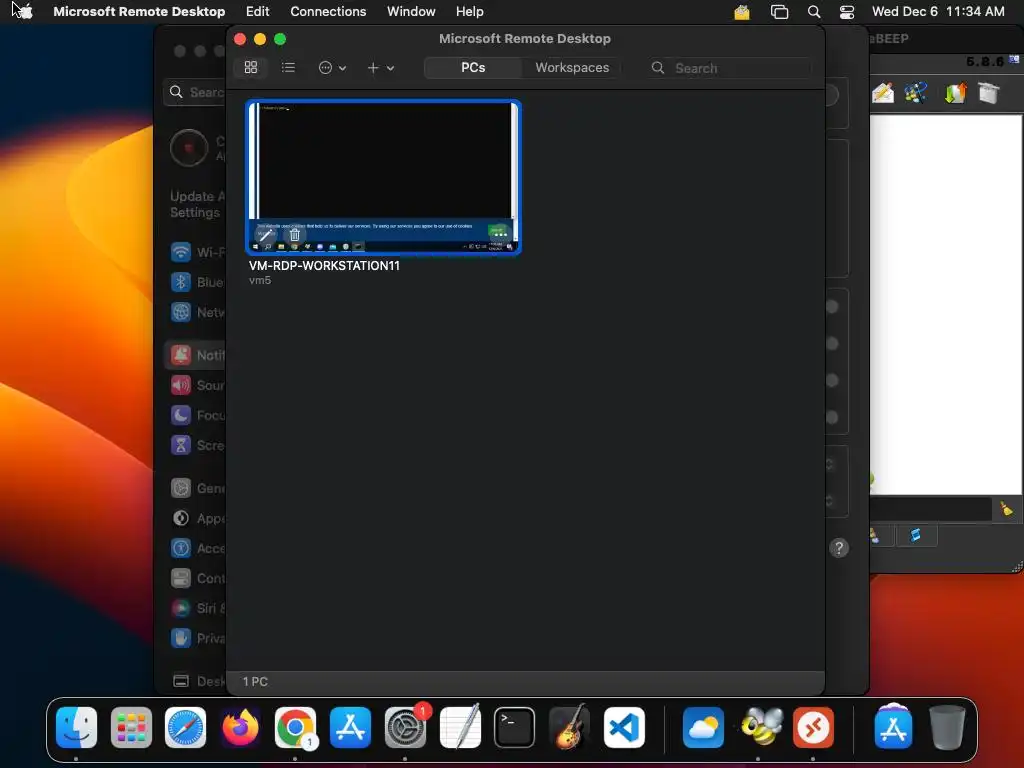Open Focus in System Settings sidebar
The height and width of the screenshot is (768, 1024).
(x=198, y=415)
